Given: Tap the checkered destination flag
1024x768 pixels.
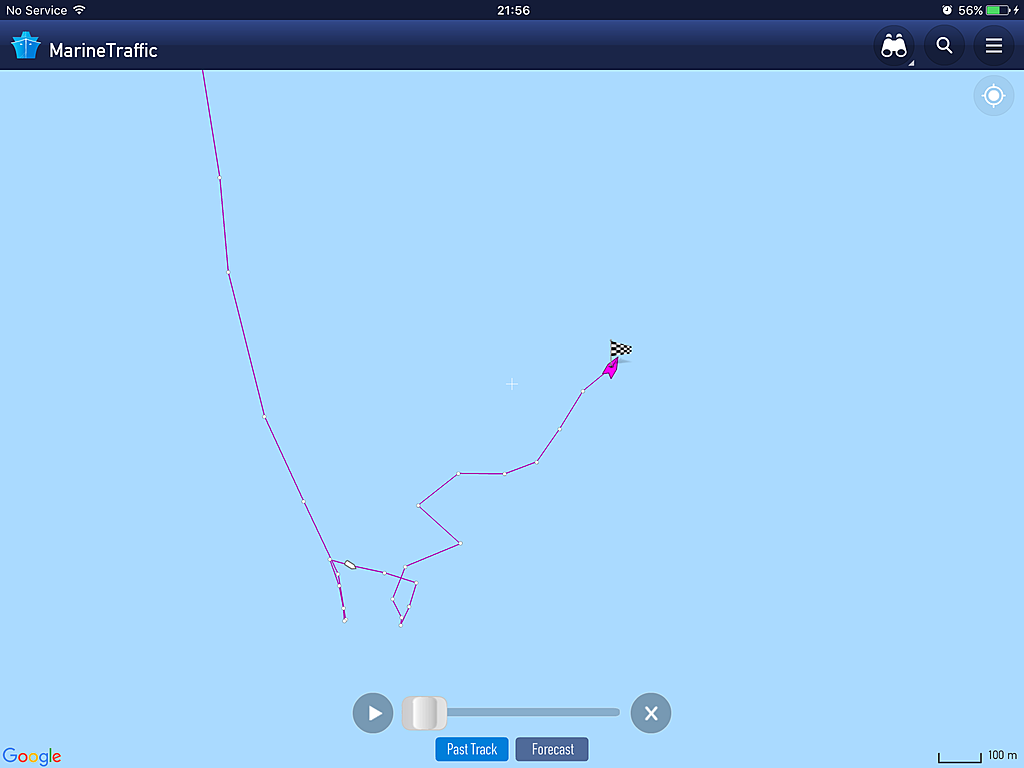Looking at the screenshot, I should pos(620,349).
